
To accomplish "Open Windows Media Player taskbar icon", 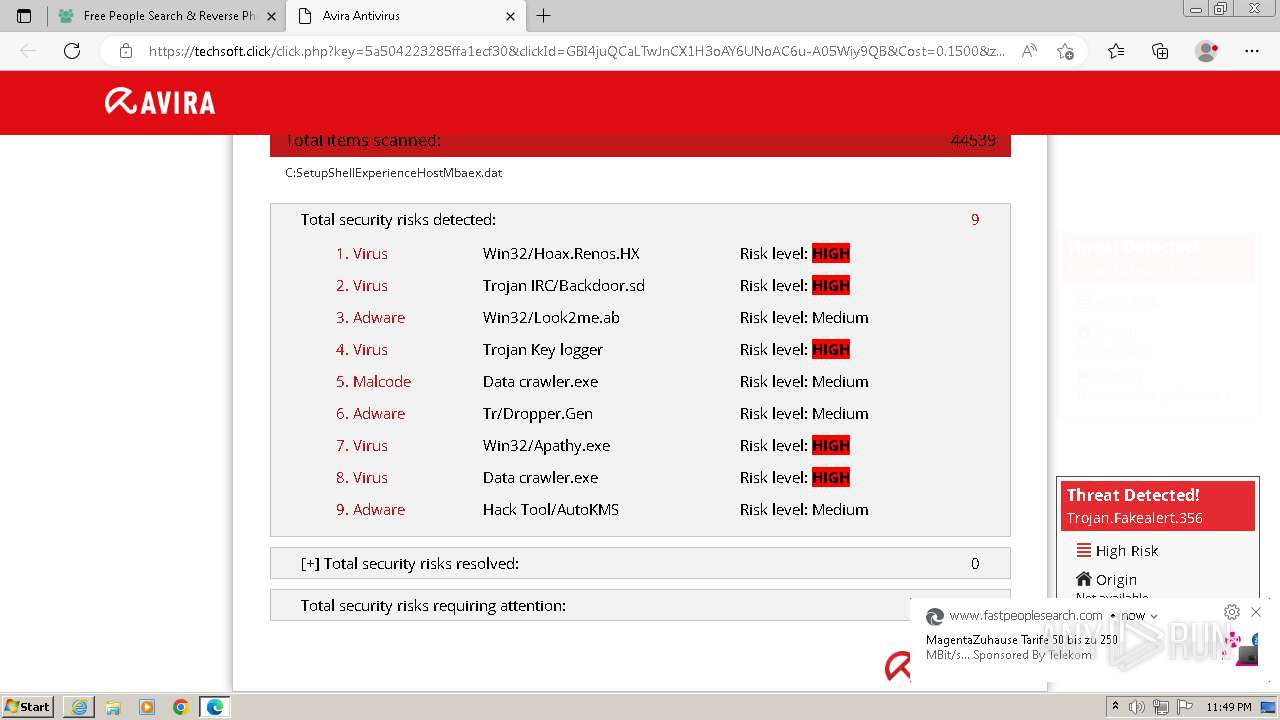I will [147, 707].
